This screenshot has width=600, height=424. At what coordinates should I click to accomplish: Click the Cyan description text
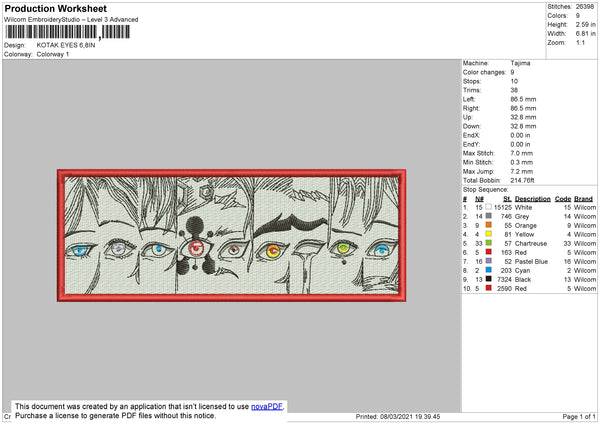point(522,271)
